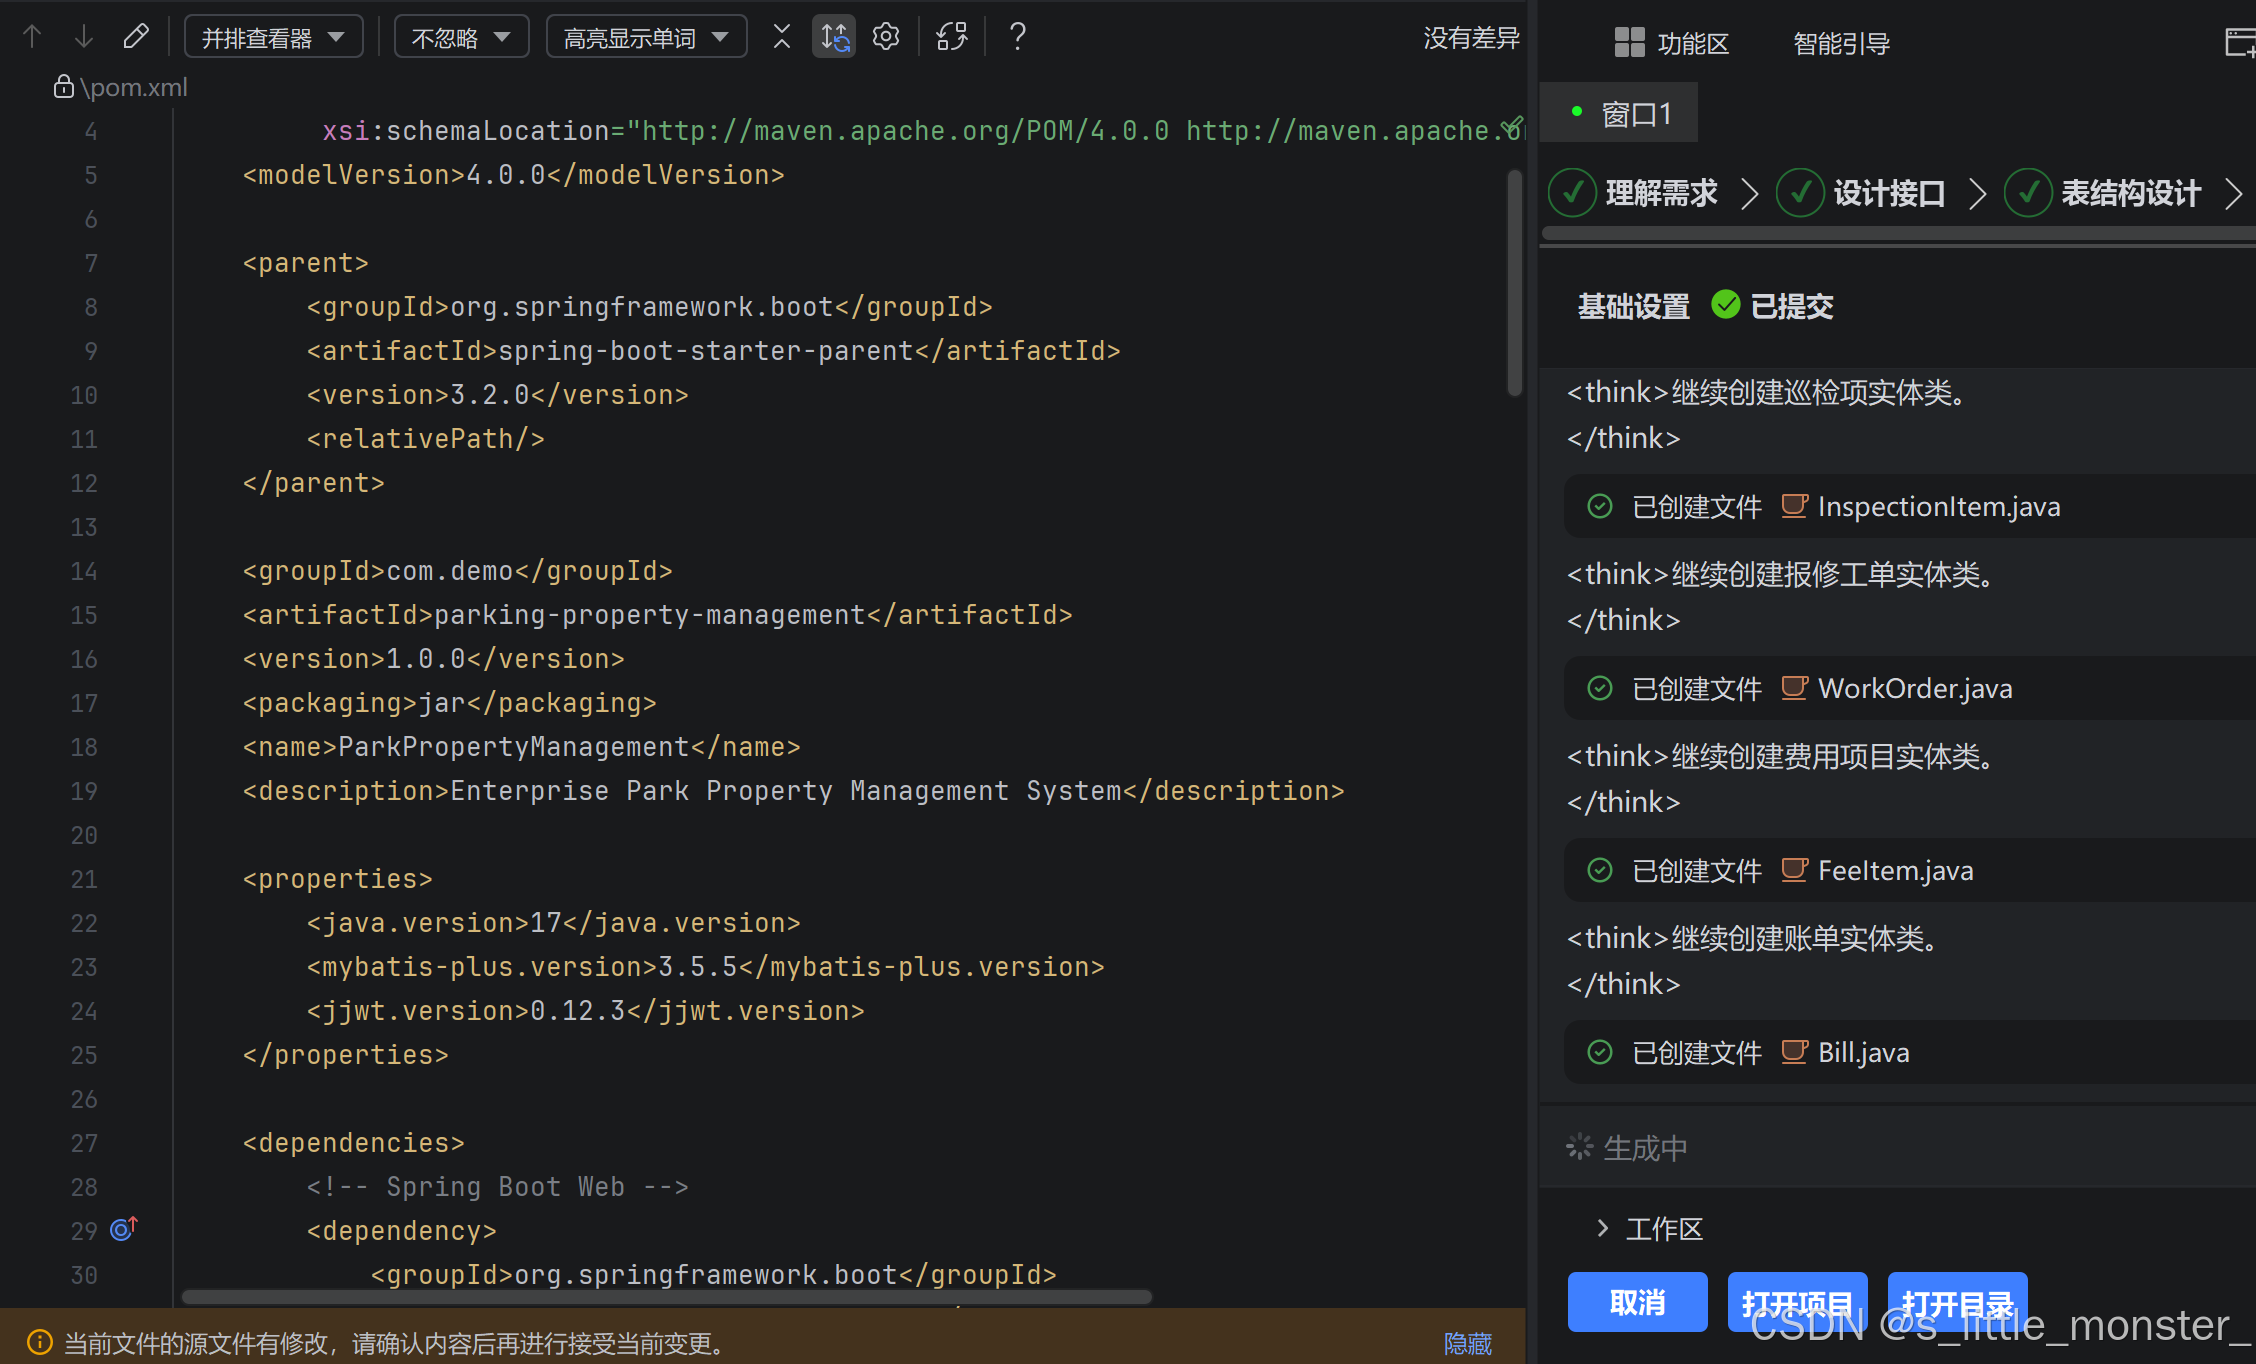Switch to the 功能区 tab
This screenshot has height=1364, width=2256.
coord(1672,43)
